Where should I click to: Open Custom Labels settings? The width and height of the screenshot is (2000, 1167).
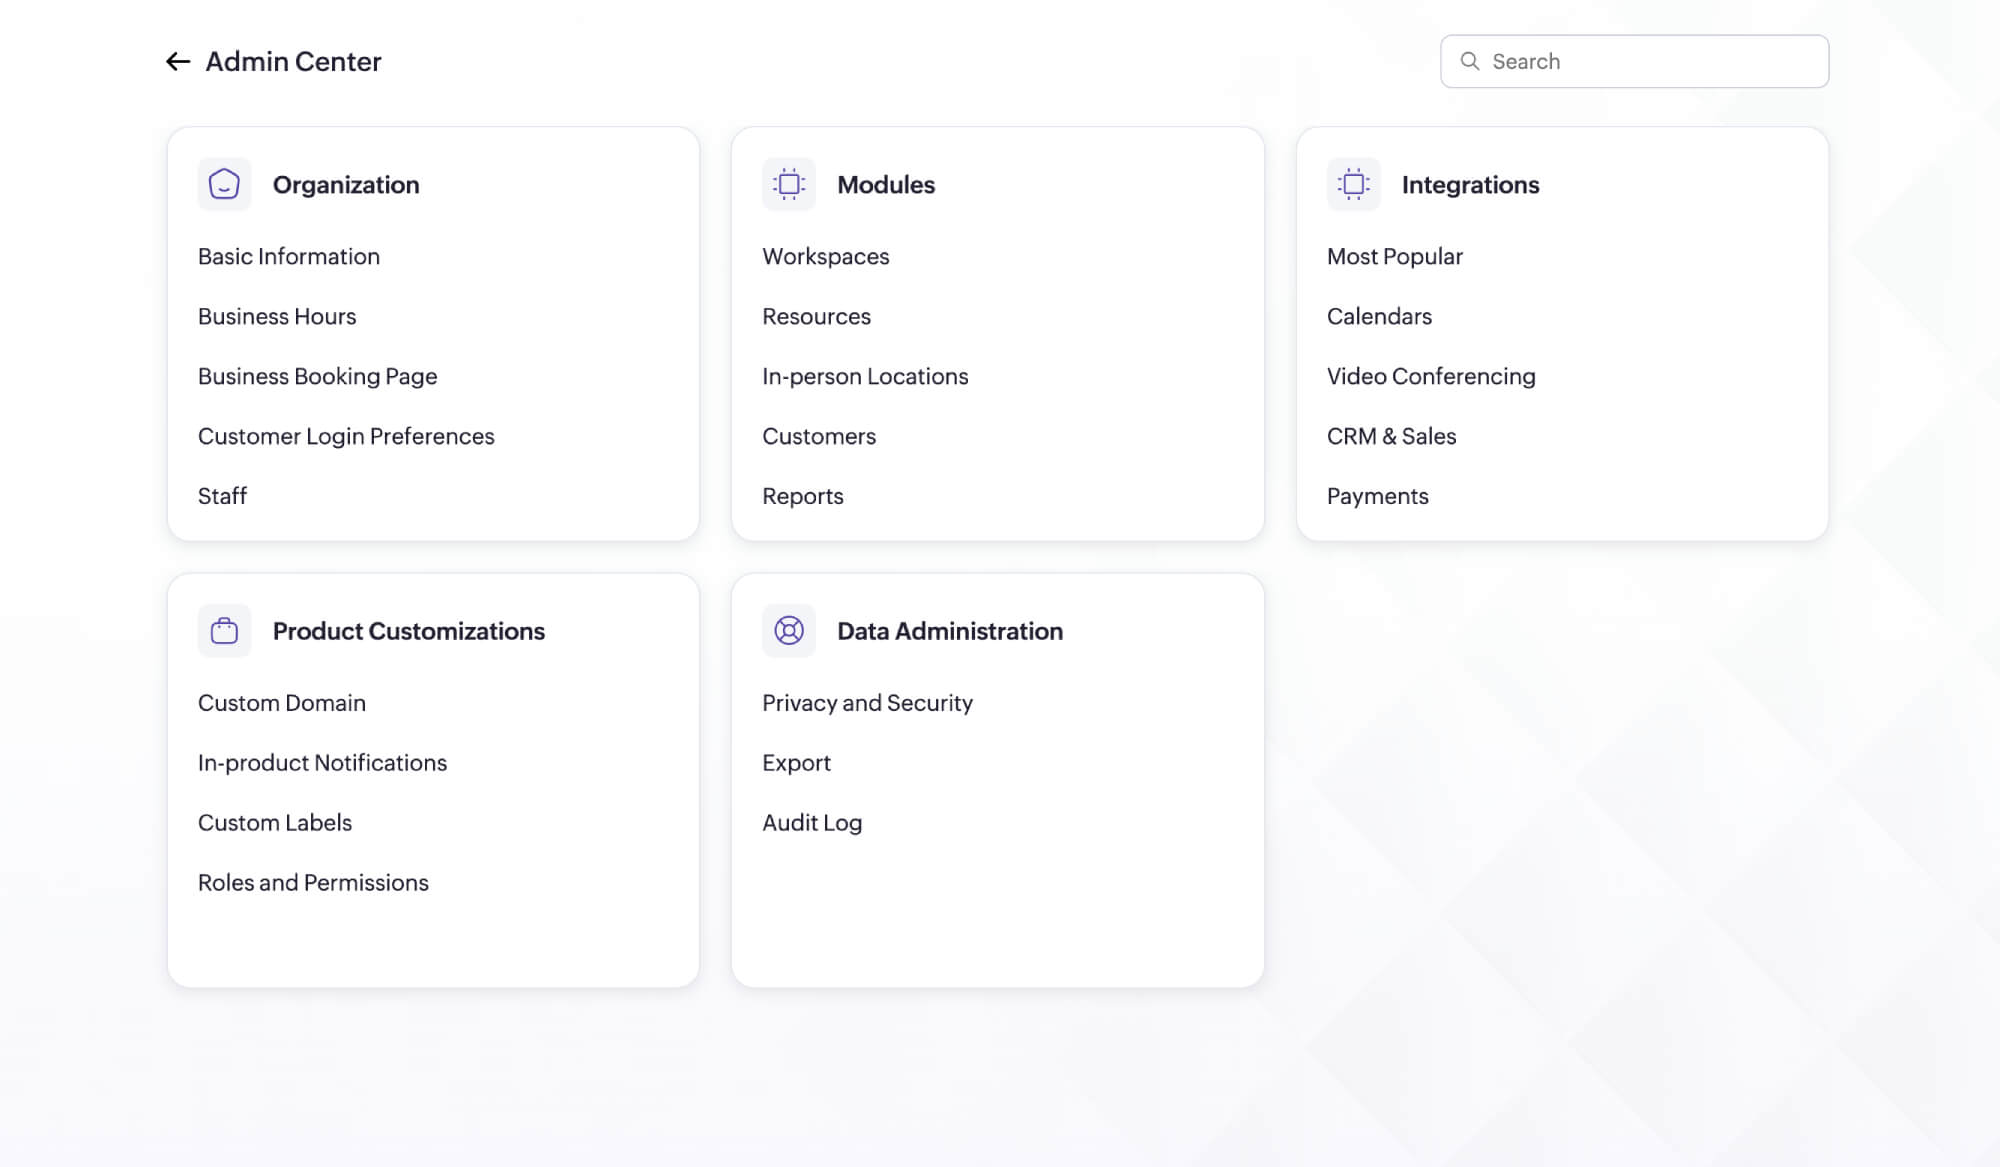275,823
